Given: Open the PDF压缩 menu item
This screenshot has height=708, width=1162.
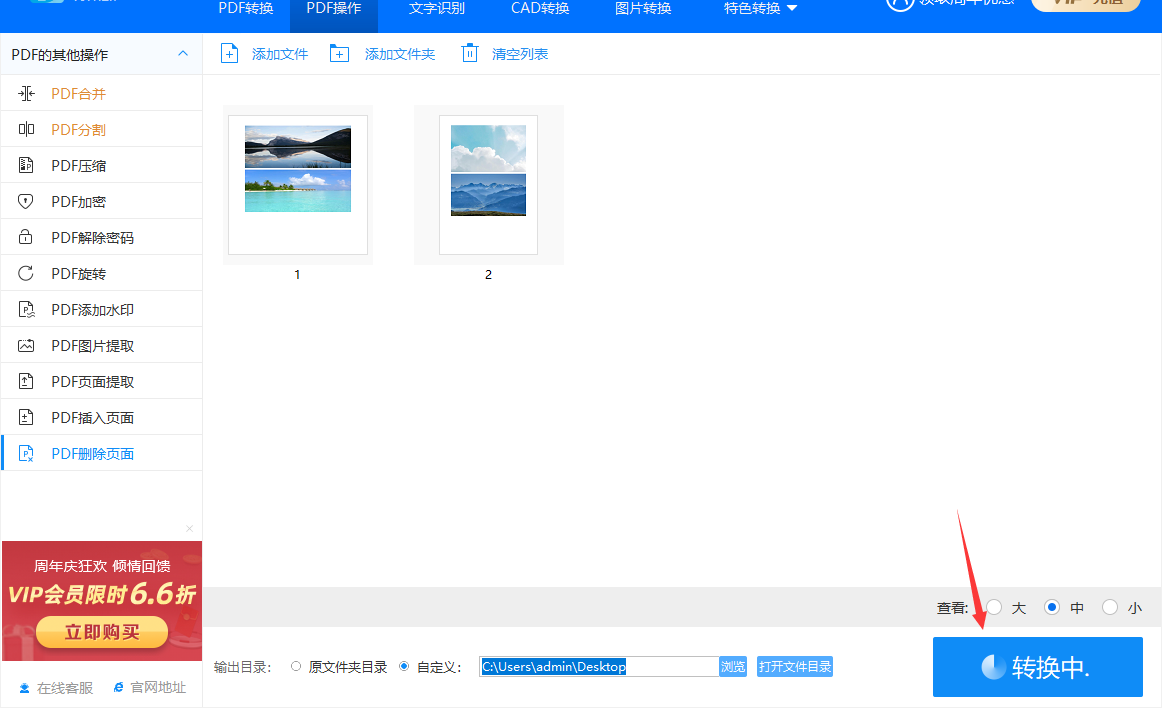Looking at the screenshot, I should pyautogui.click(x=102, y=165).
